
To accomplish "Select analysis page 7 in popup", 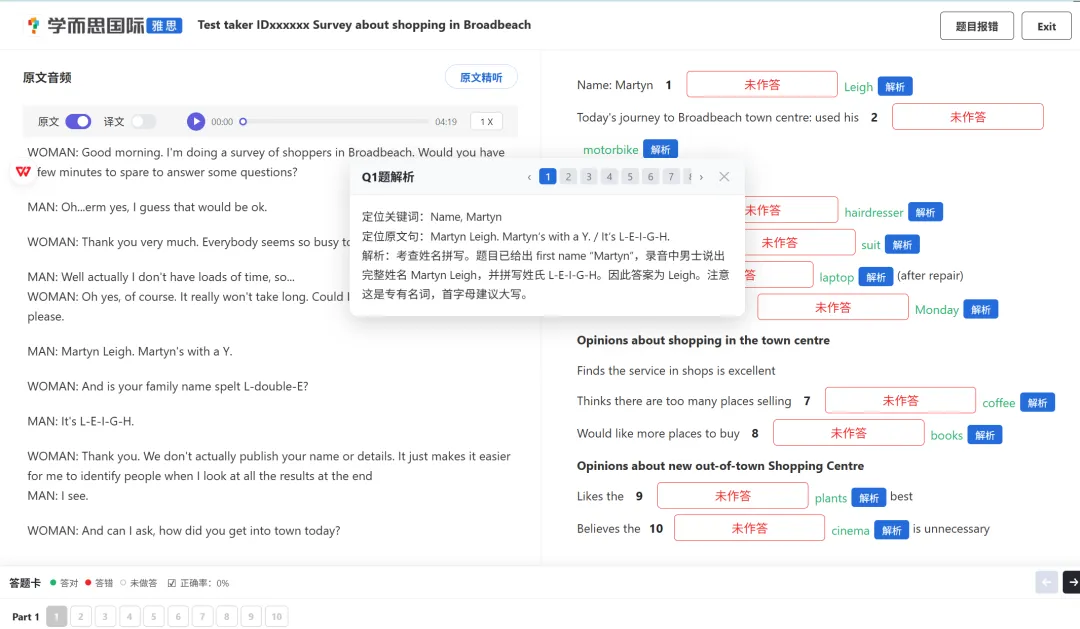I will coord(671,176).
